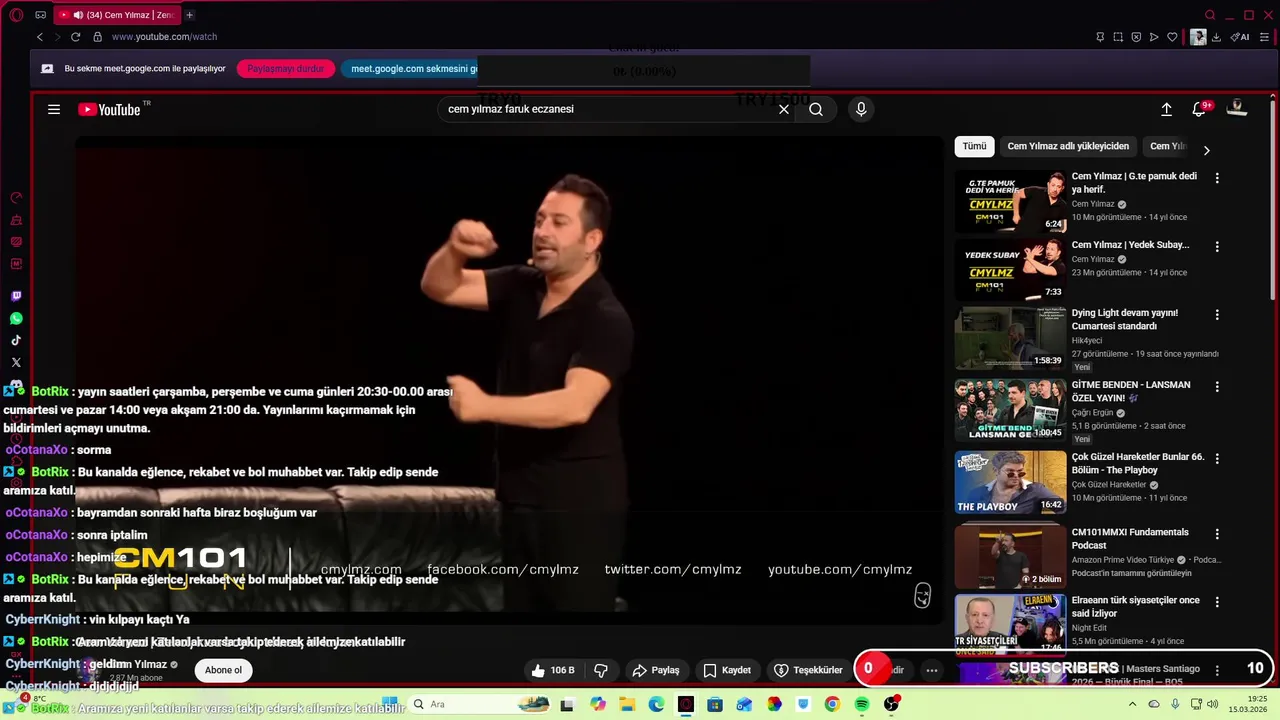Subscribe with Abone ol button
This screenshot has width=1280, height=720.
223,670
